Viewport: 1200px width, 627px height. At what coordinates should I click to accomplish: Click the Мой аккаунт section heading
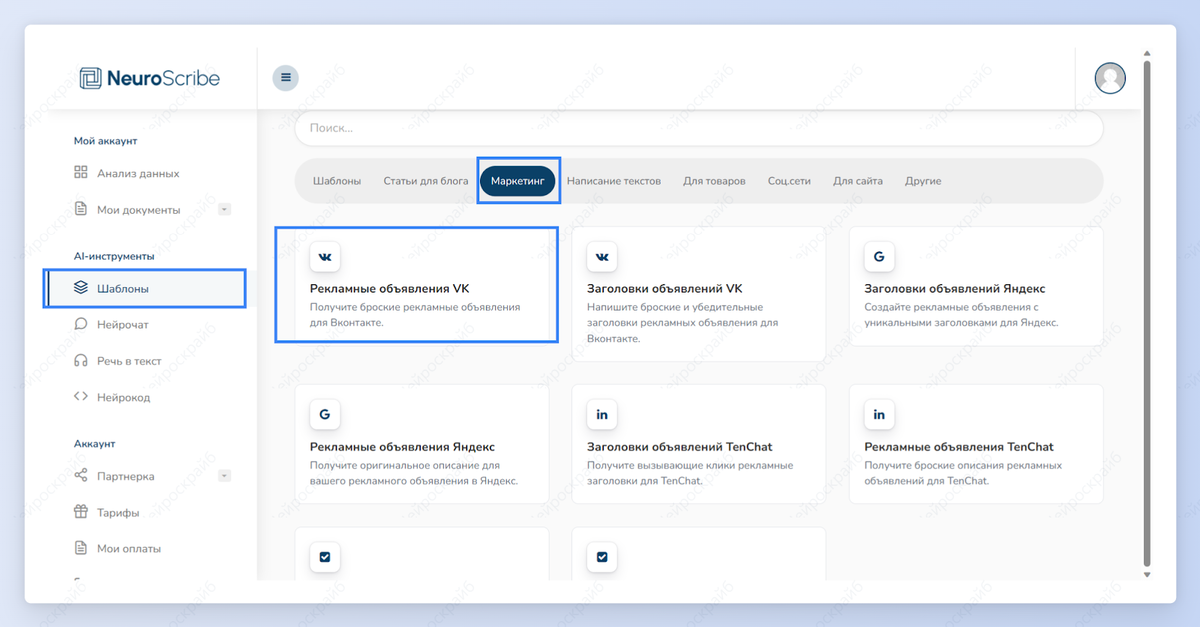tap(105, 141)
